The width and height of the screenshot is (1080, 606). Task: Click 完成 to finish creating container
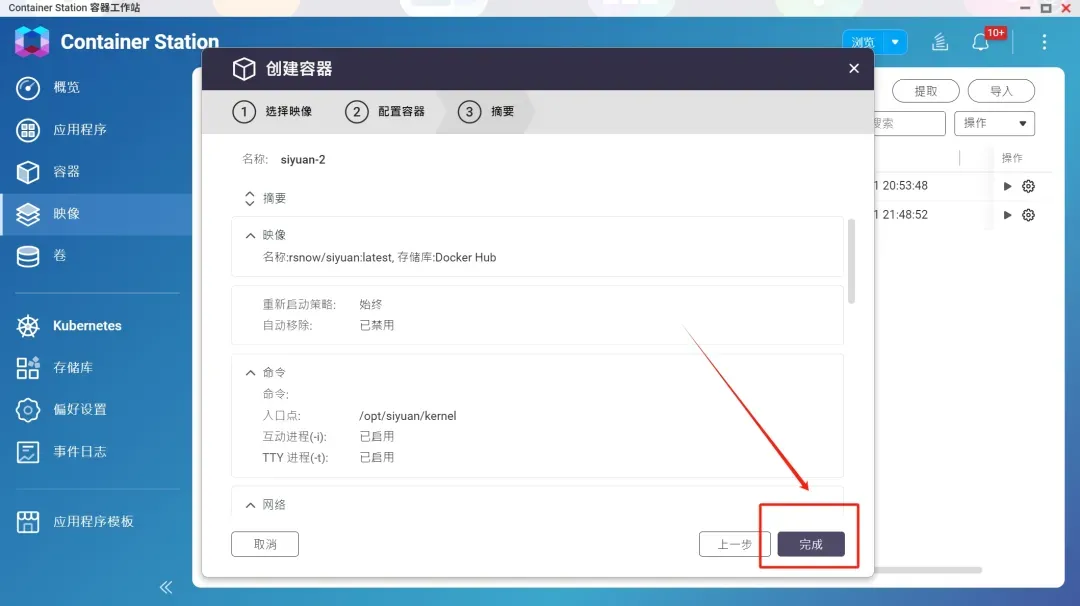click(811, 544)
